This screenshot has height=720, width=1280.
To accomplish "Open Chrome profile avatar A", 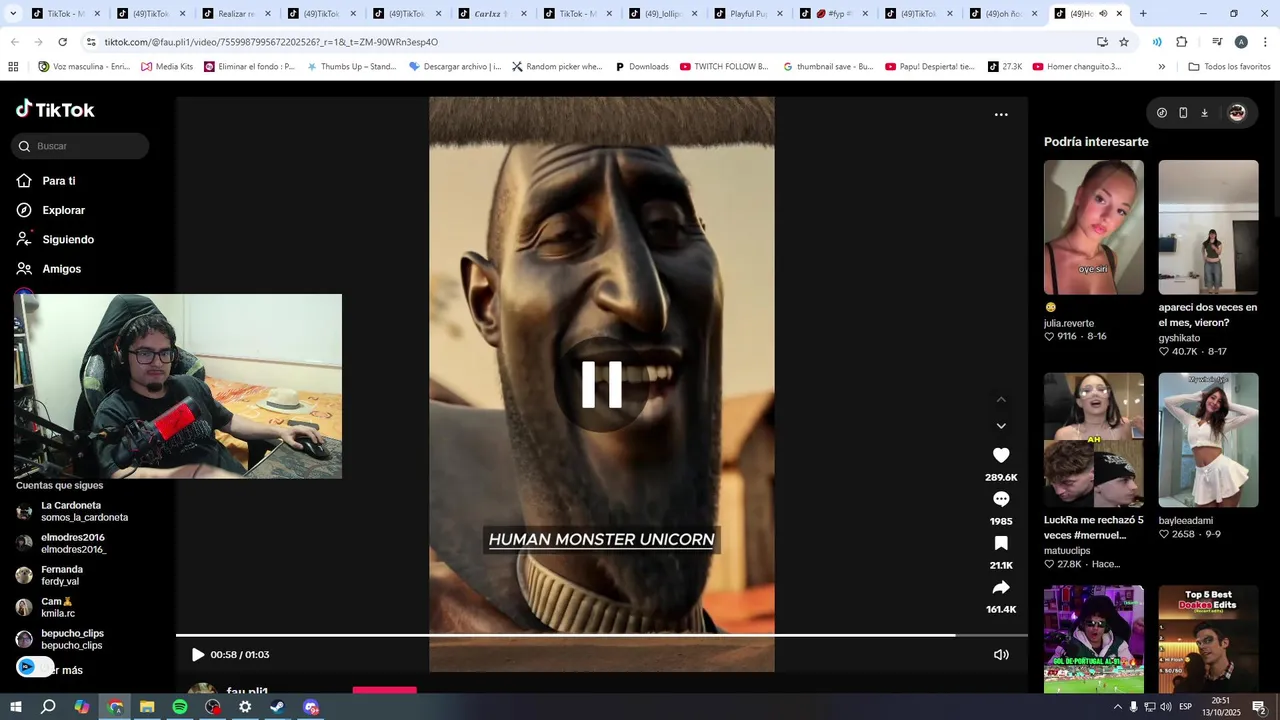I will click(1241, 42).
